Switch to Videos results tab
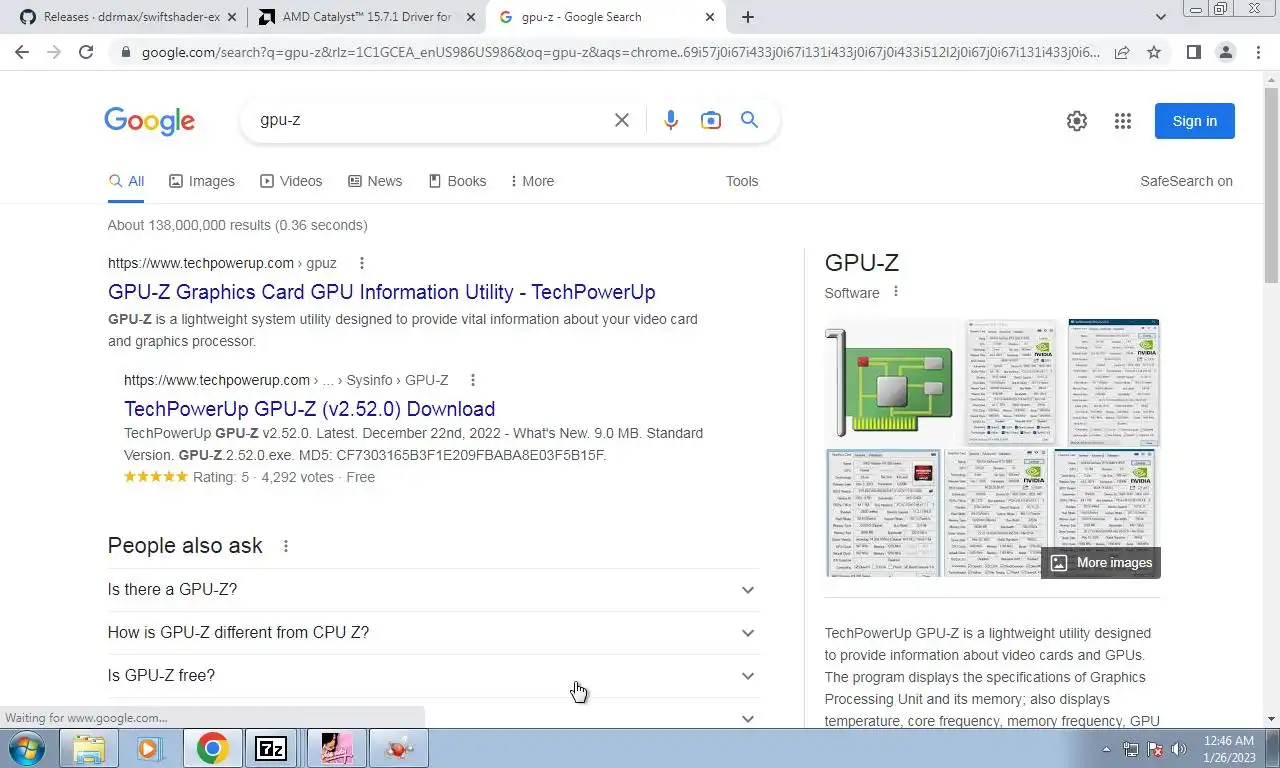1280x768 pixels. pyautogui.click(x=291, y=181)
